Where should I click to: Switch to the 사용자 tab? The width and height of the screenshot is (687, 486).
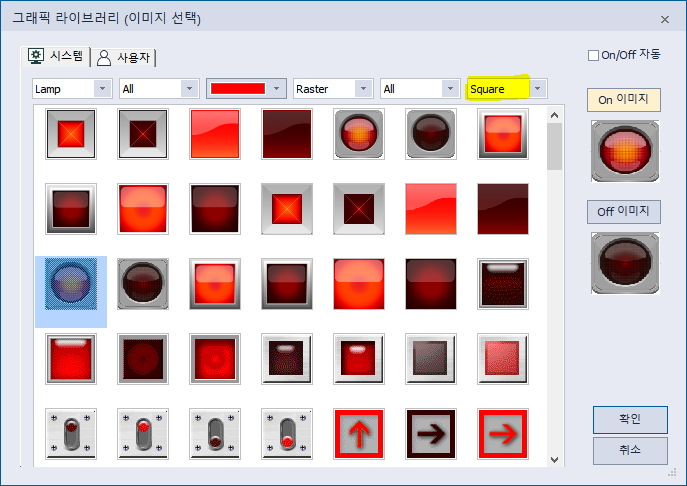point(124,57)
